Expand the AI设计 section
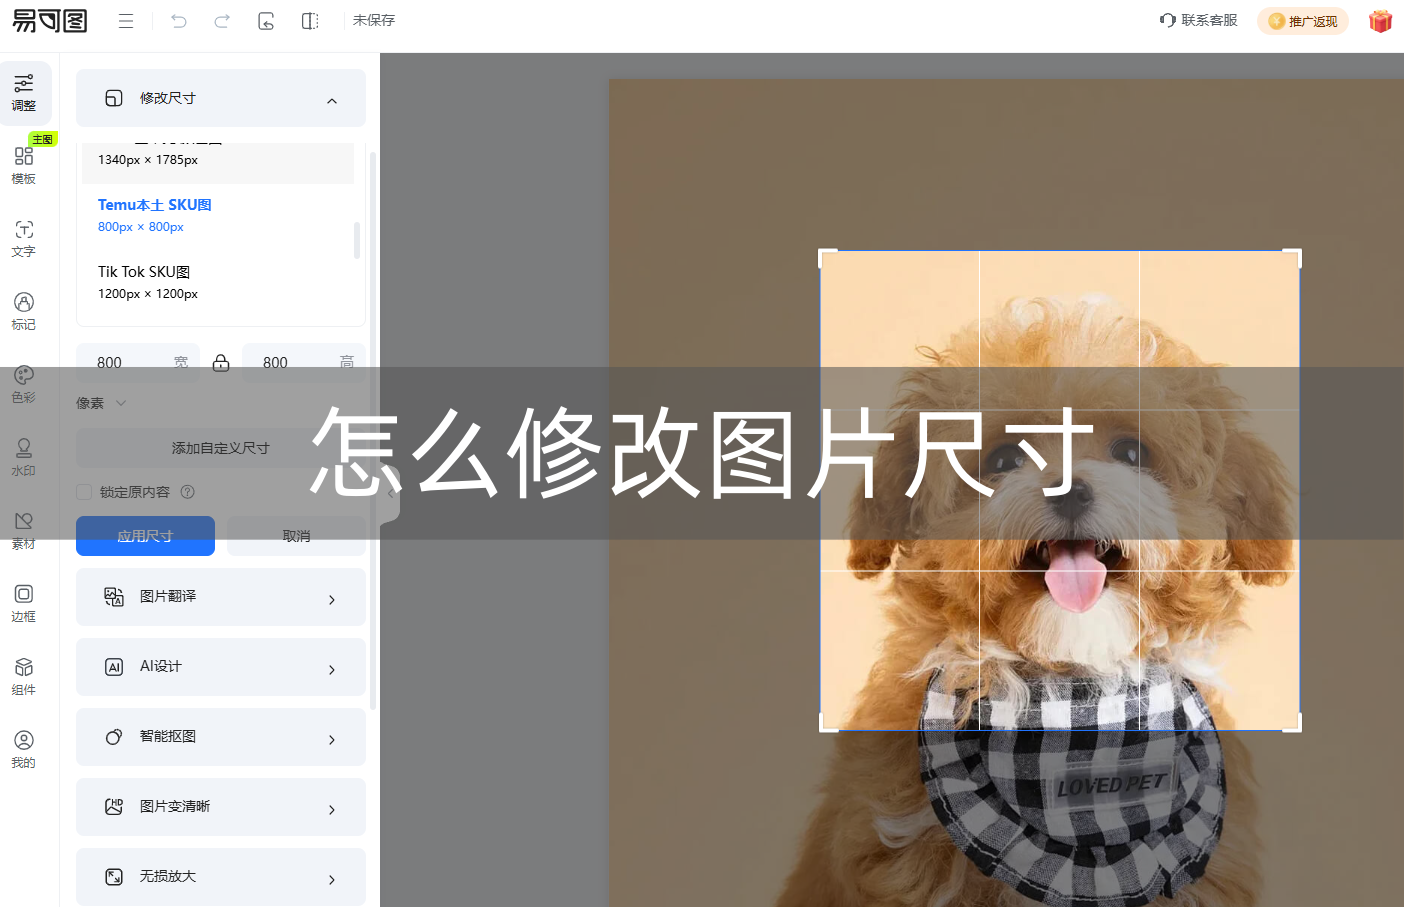1404x907 pixels. tap(221, 667)
